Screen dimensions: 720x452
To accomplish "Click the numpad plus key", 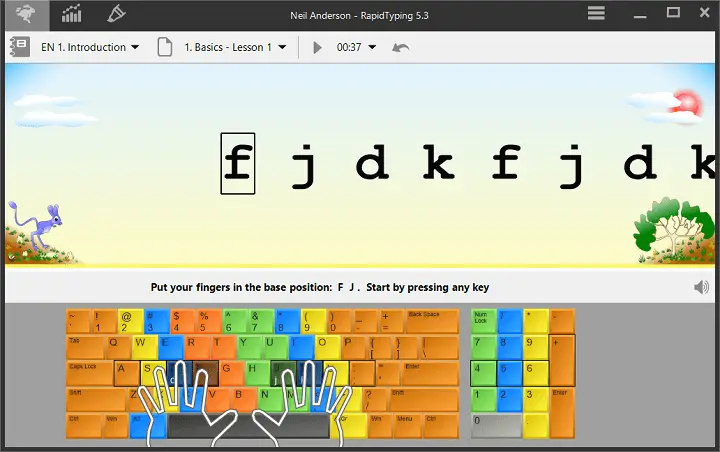I will pos(562,361).
